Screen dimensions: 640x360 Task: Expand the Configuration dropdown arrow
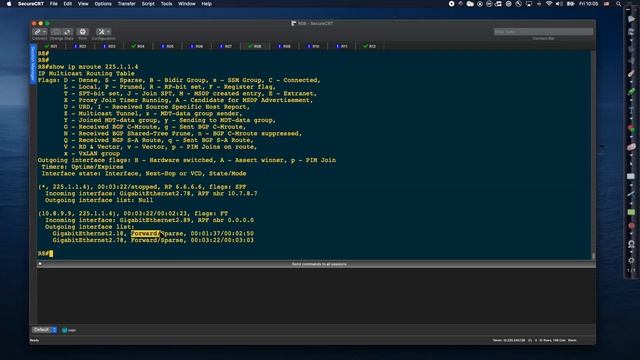click(x=109, y=32)
